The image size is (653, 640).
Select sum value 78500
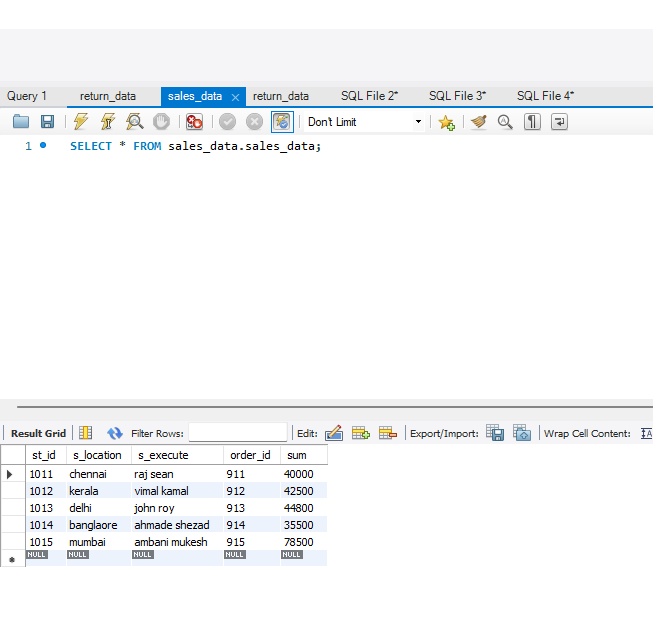pos(304,542)
